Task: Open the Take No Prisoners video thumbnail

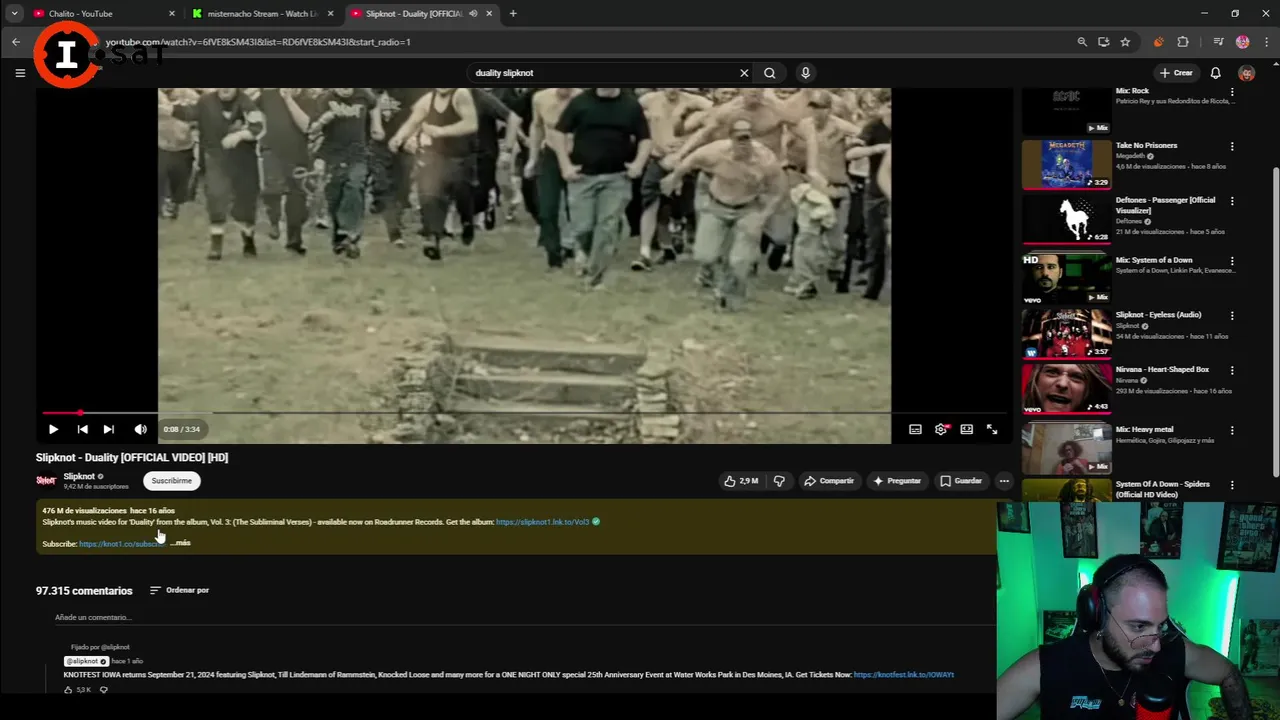Action: tap(1066, 164)
